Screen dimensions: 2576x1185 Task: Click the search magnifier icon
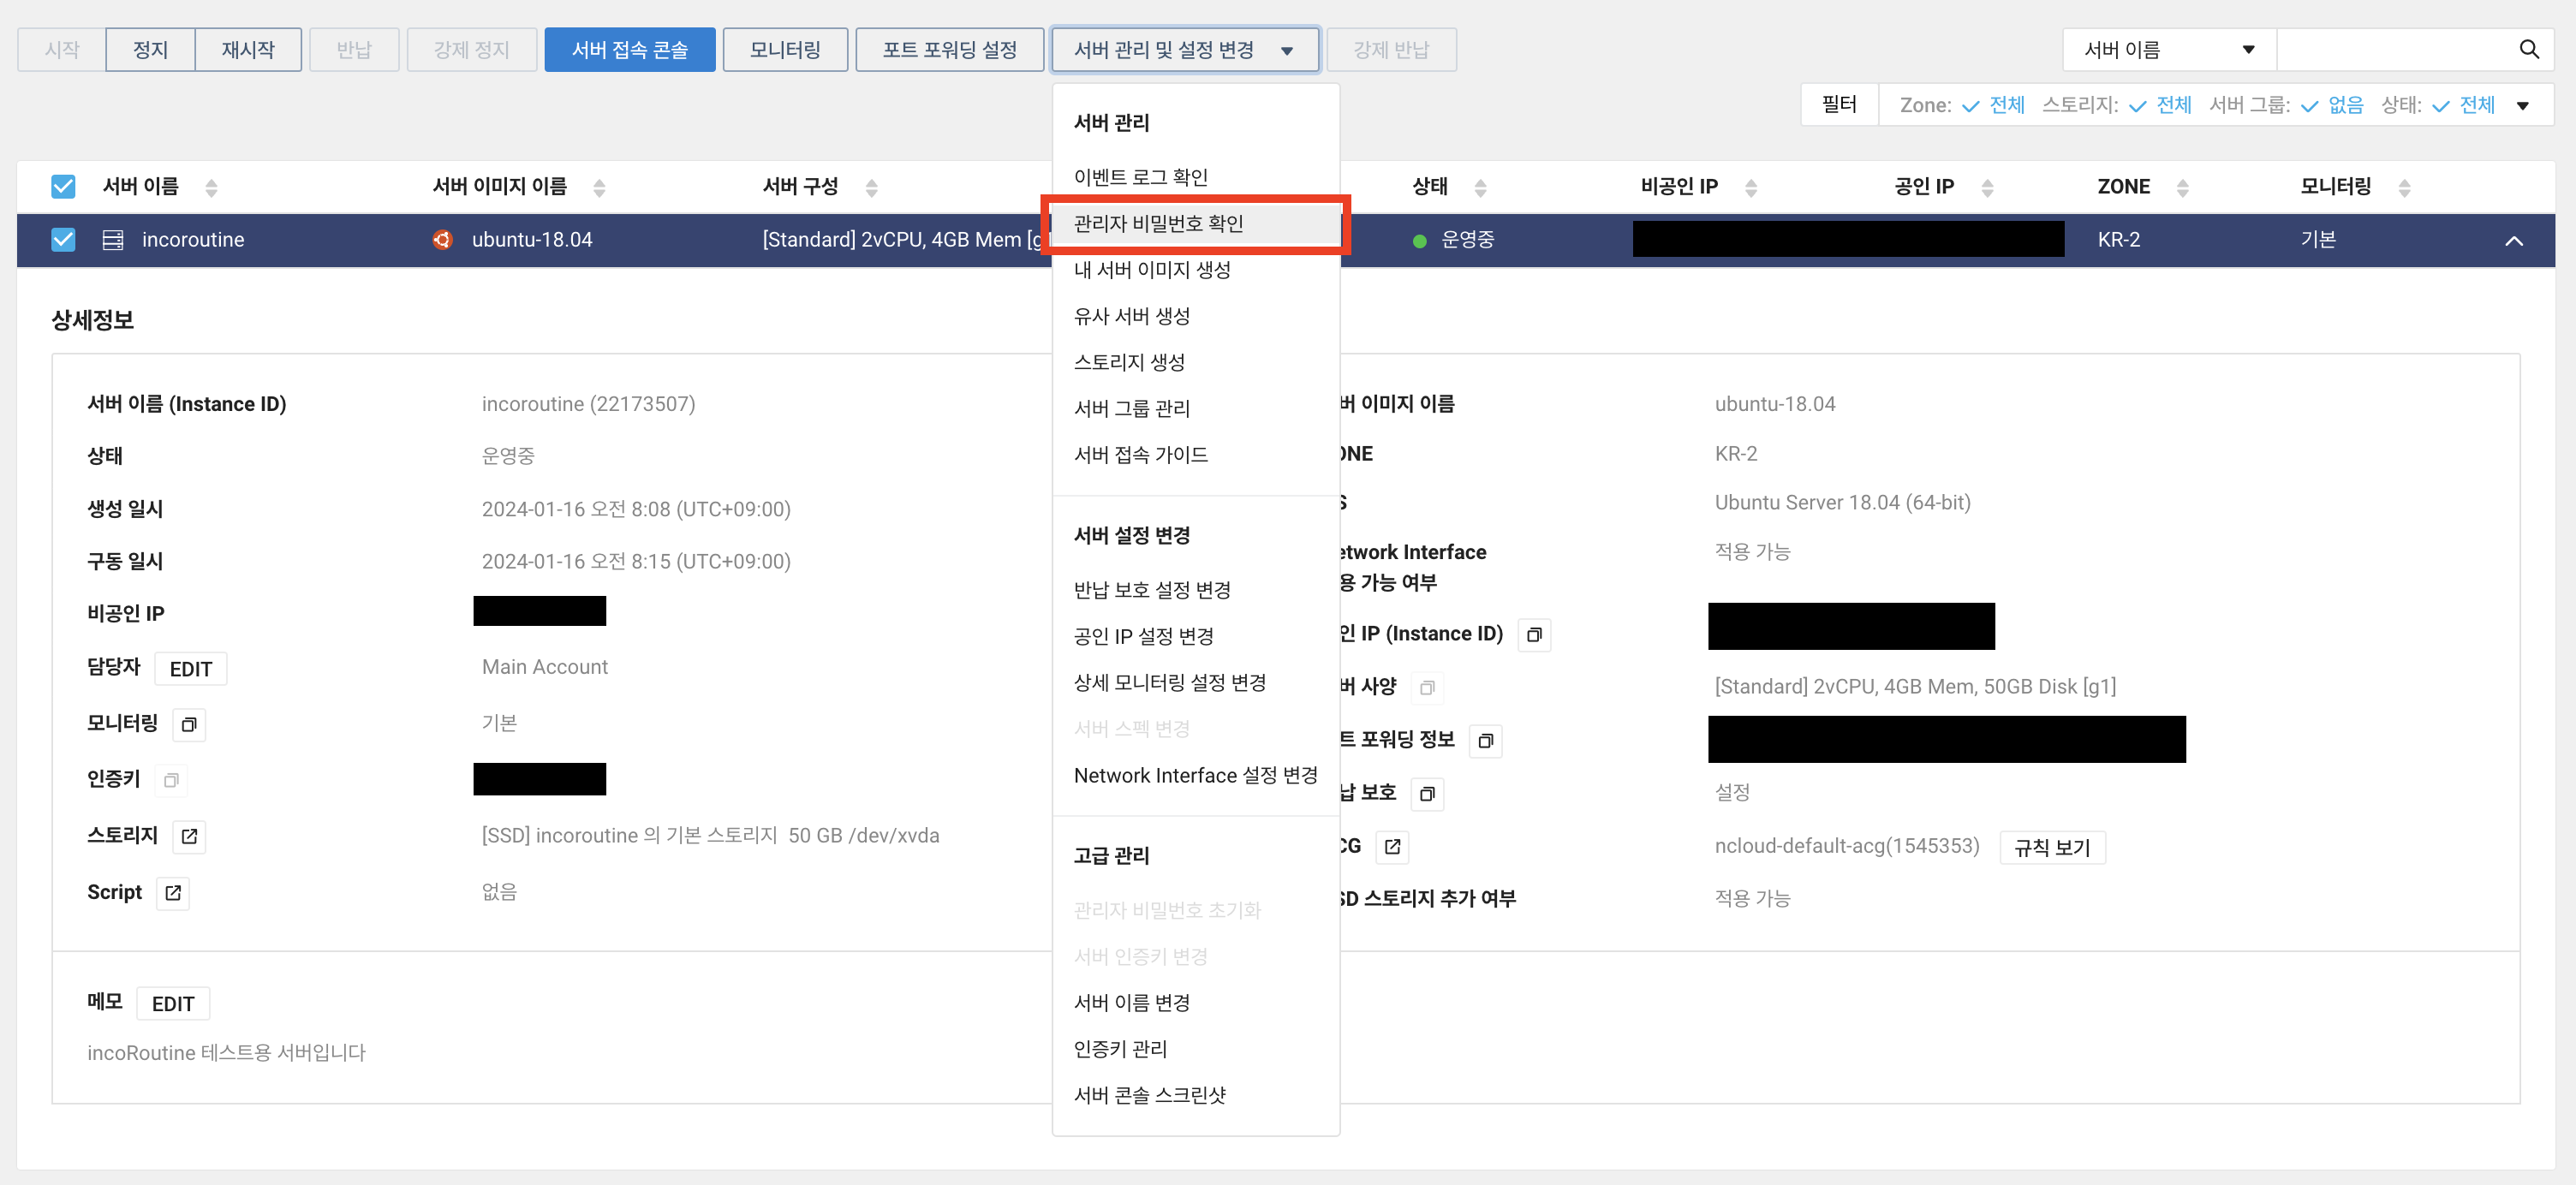tap(2529, 49)
